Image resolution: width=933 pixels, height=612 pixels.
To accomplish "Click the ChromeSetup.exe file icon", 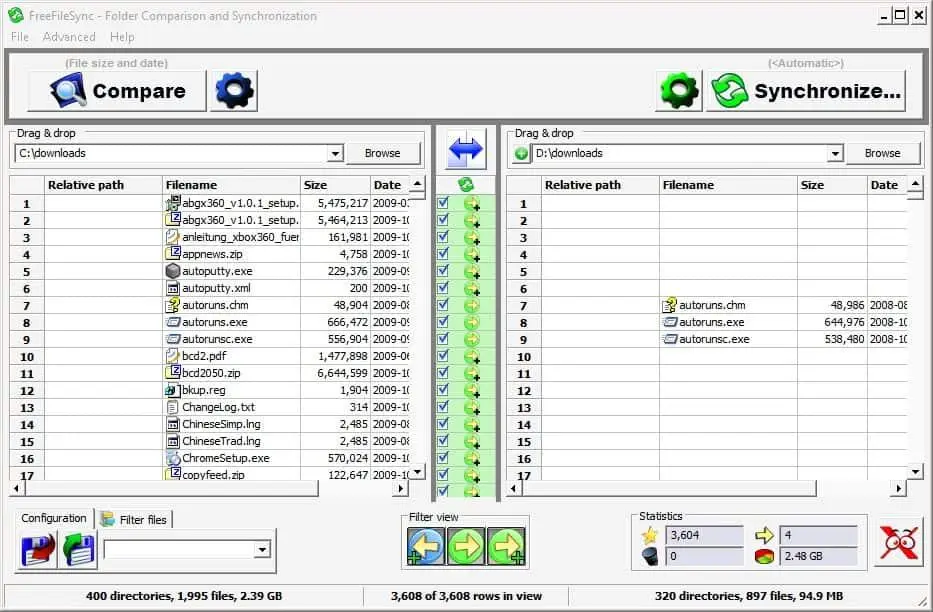I will (173, 458).
